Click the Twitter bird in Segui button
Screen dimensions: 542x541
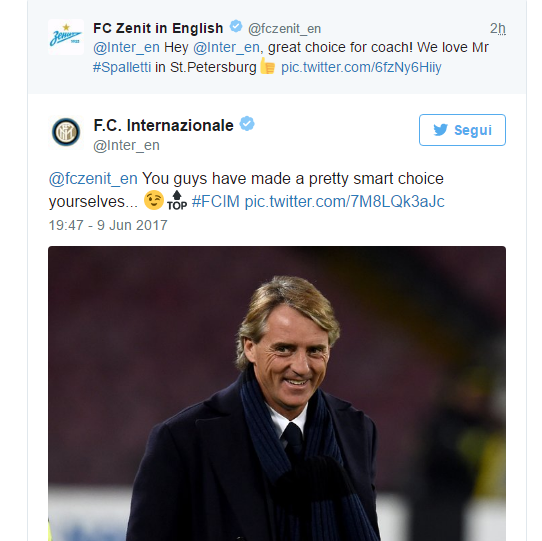[x=440, y=130]
